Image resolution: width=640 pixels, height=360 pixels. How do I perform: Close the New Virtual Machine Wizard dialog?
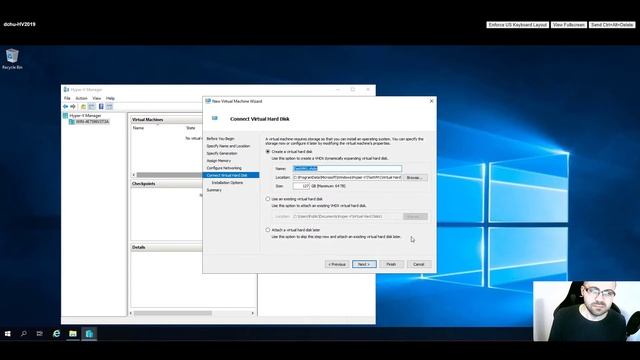tap(431, 101)
